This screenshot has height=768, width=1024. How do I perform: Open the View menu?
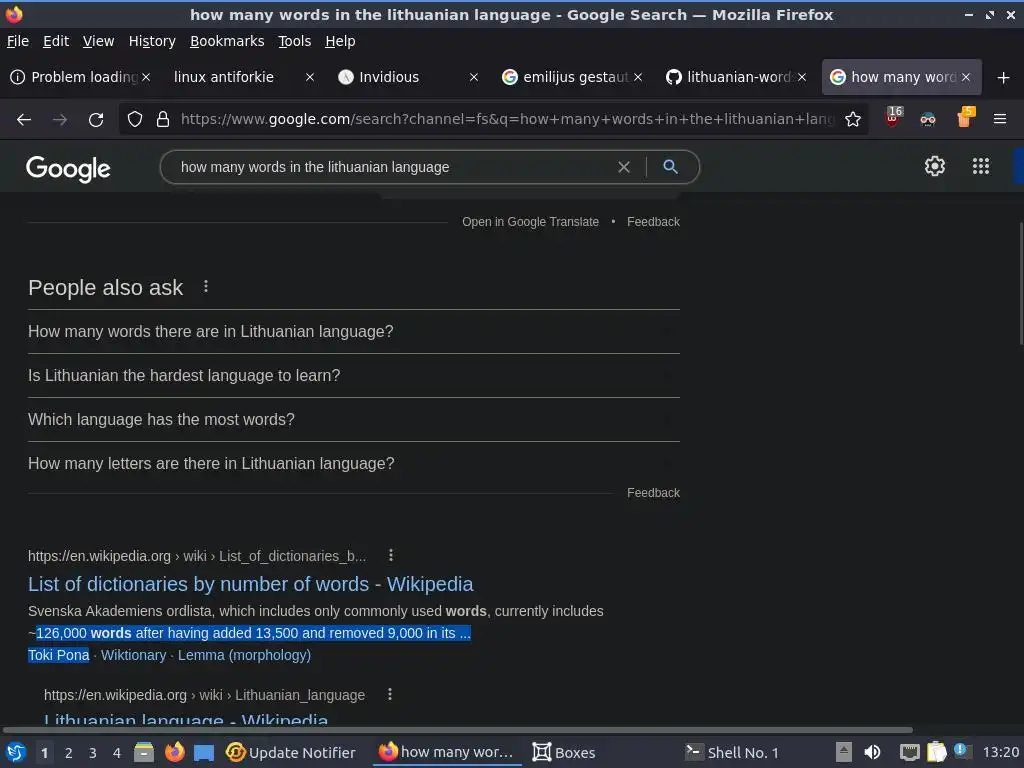pos(99,41)
